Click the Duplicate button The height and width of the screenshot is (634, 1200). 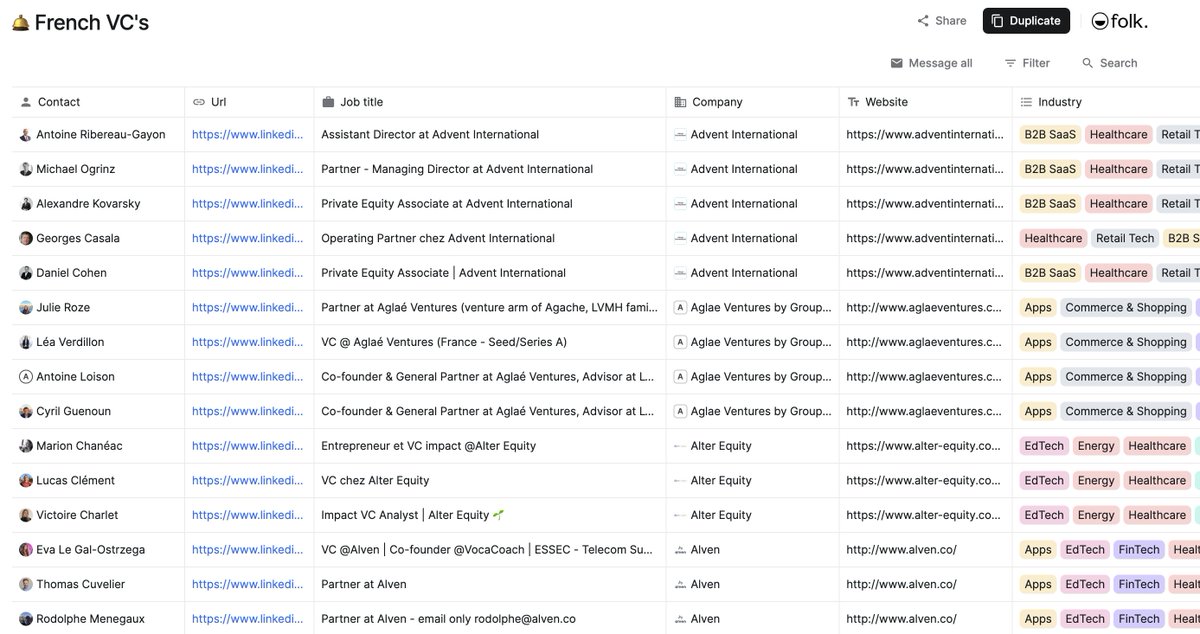click(1026, 21)
